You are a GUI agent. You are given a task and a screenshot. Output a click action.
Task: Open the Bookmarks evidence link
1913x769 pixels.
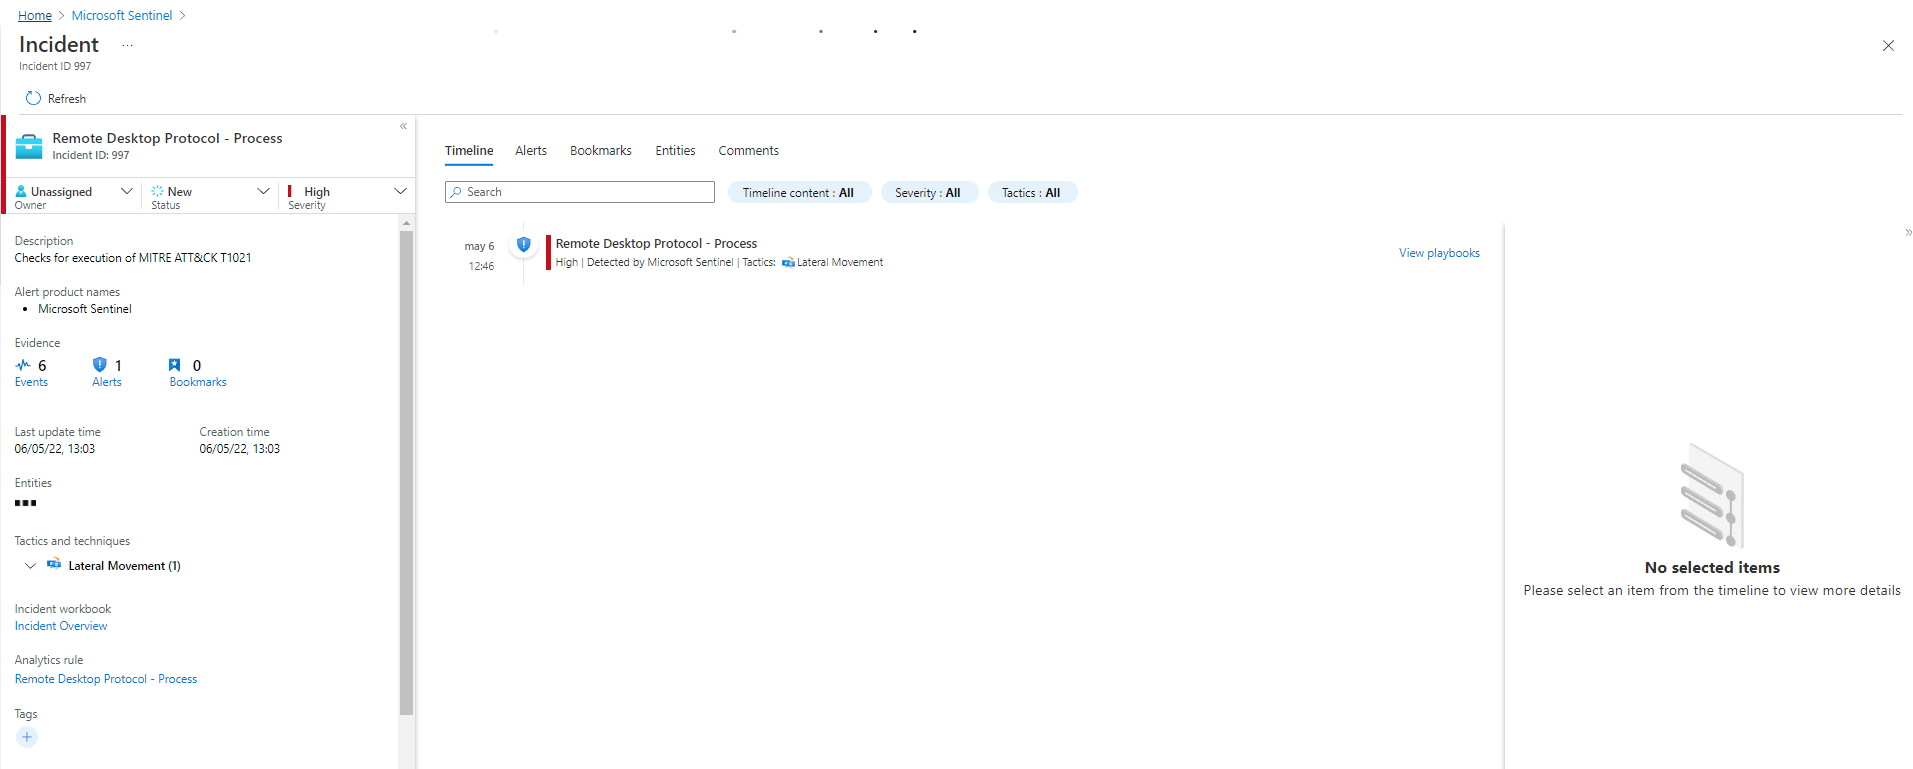[197, 372]
